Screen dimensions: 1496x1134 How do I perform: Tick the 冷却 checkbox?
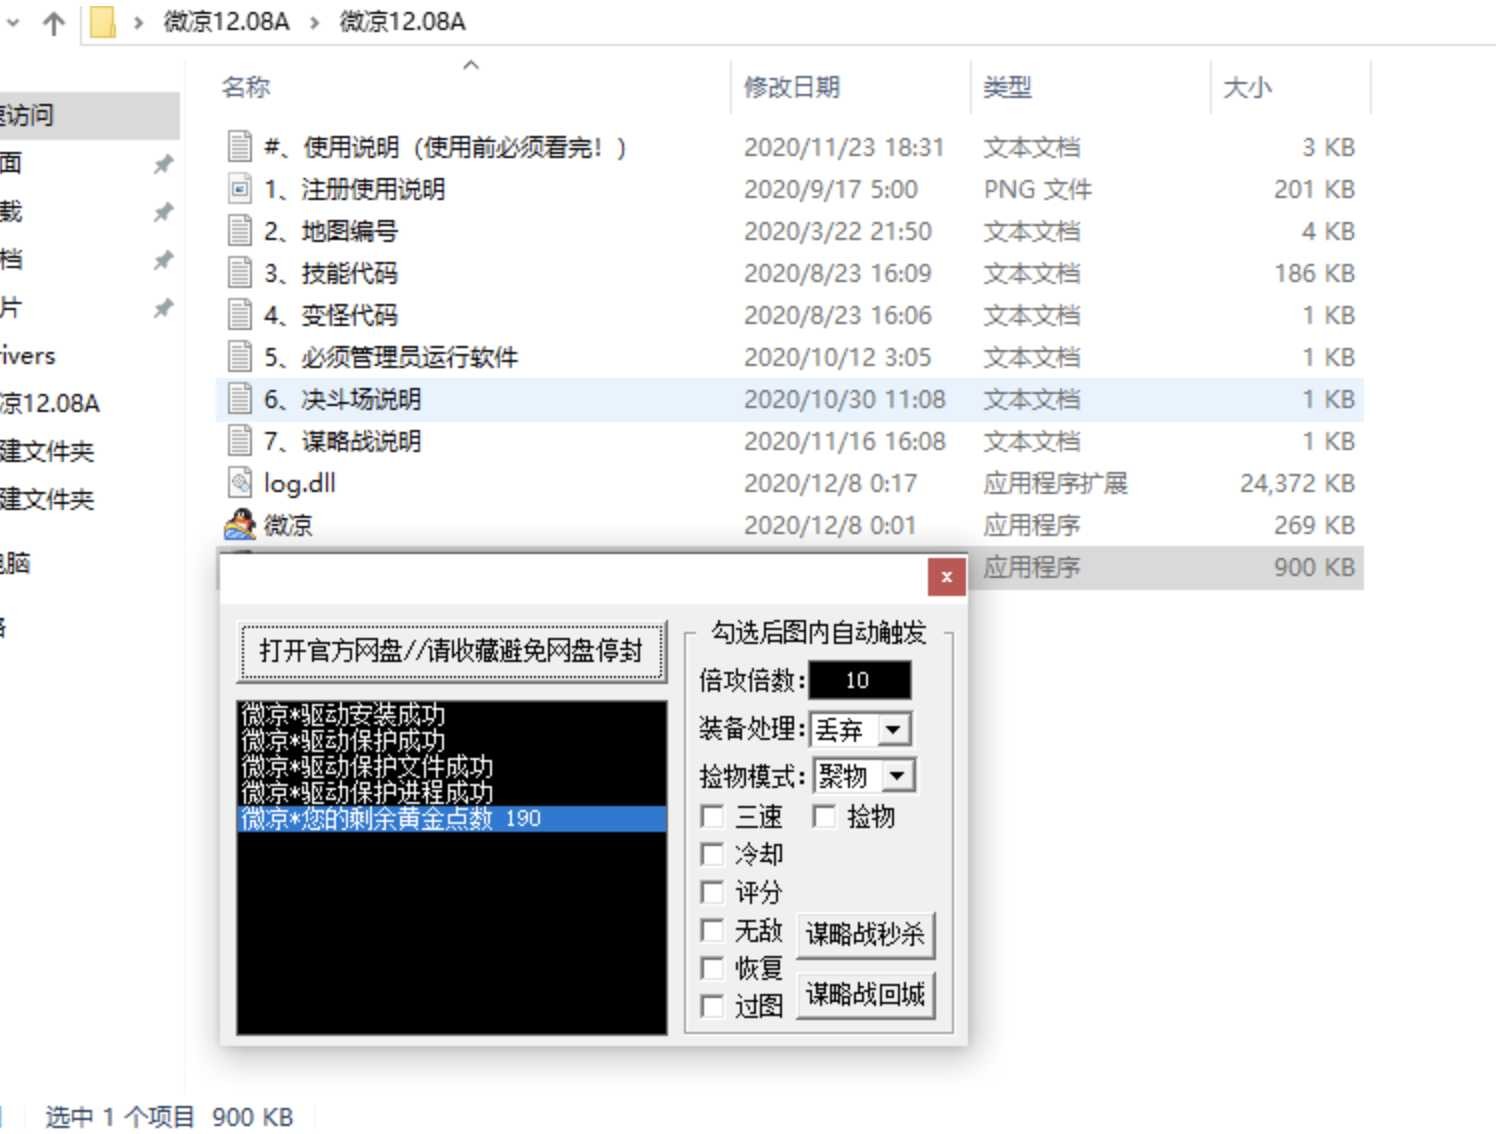(x=712, y=855)
